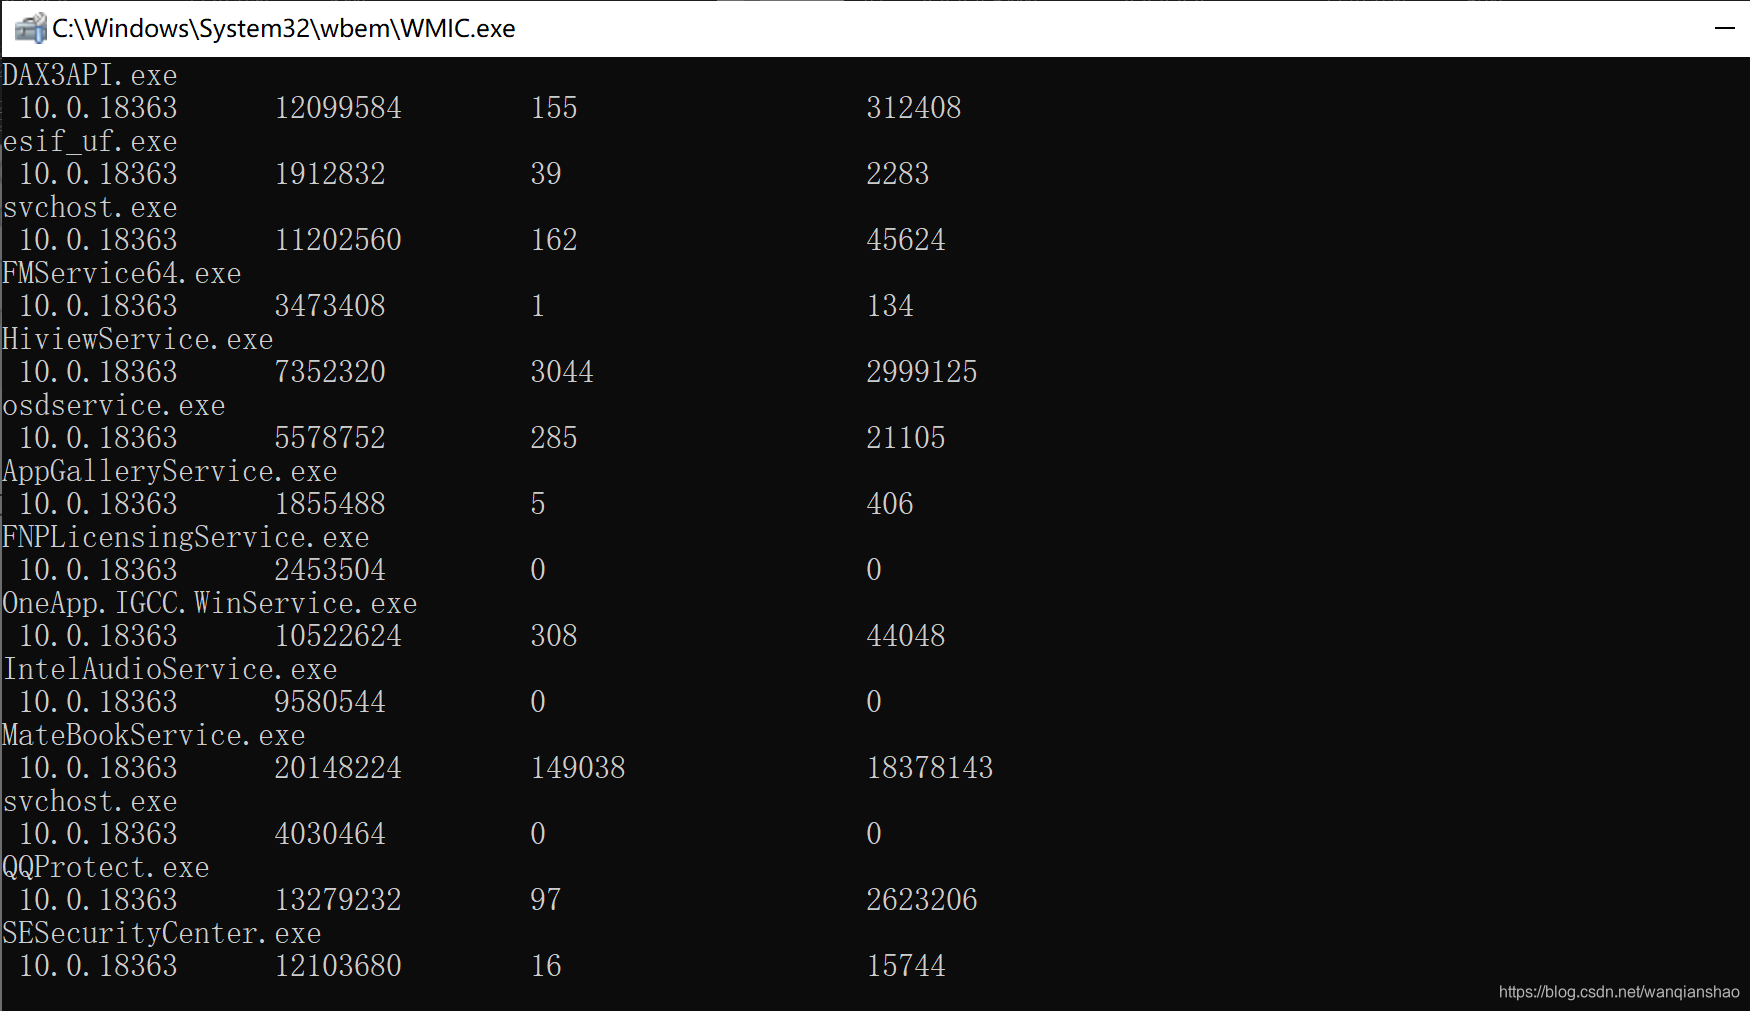Click the value 10522624
This screenshot has width=1750, height=1011.
pos(338,636)
